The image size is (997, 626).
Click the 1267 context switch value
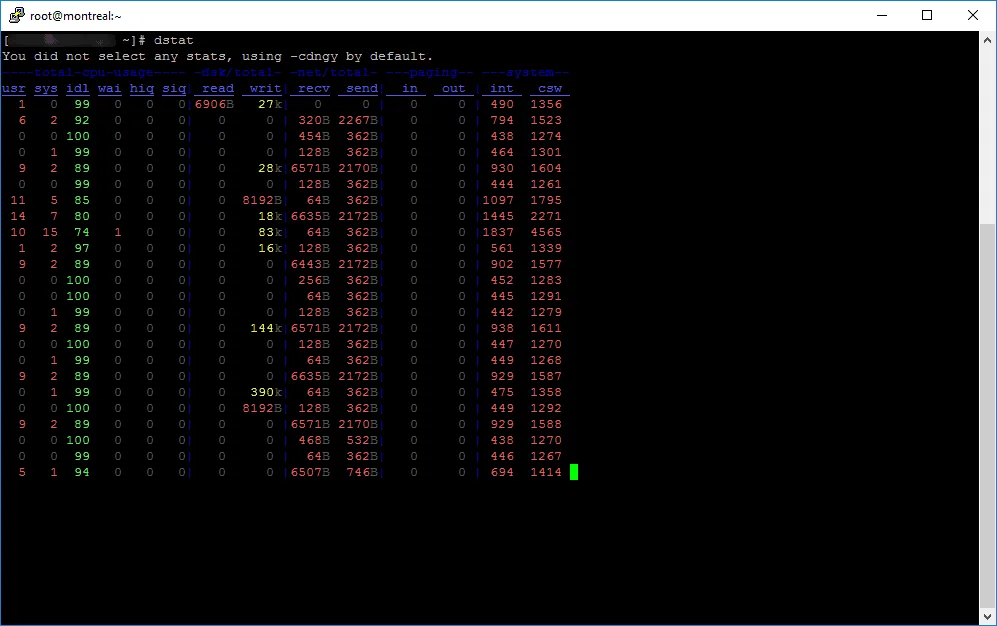[546, 456]
